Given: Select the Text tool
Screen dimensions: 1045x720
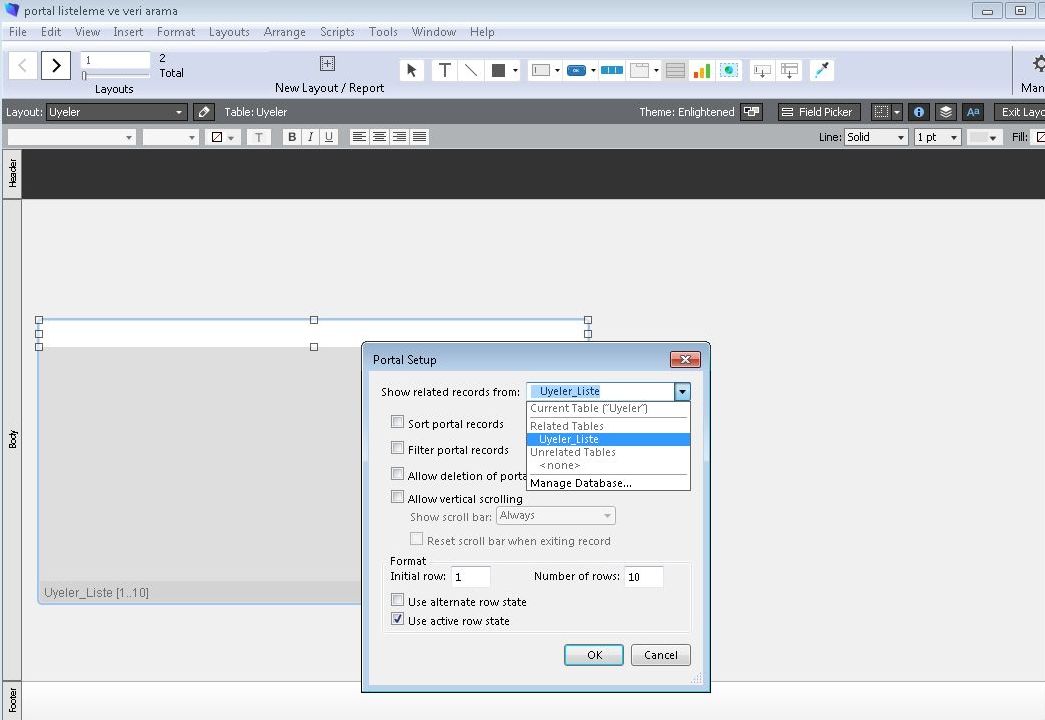Looking at the screenshot, I should [x=444, y=70].
